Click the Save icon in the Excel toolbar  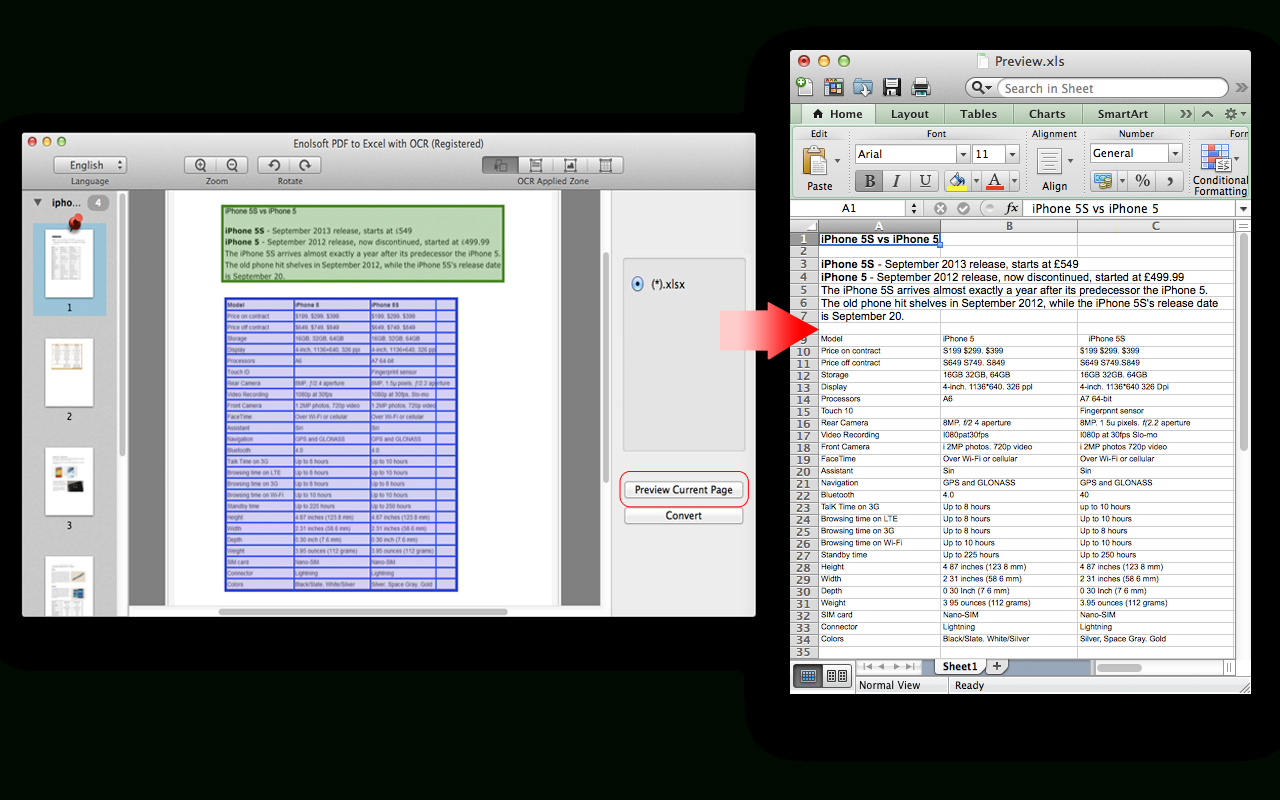pos(891,87)
